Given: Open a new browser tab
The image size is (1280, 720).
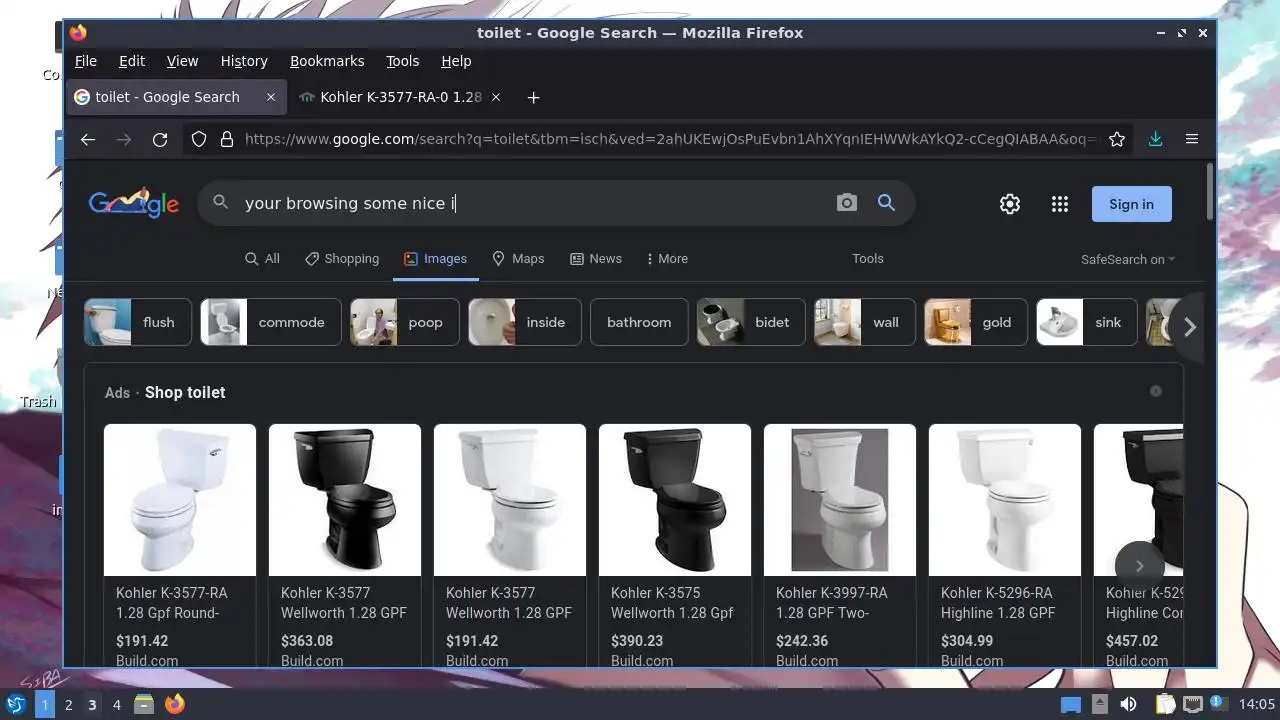Looking at the screenshot, I should tap(533, 97).
